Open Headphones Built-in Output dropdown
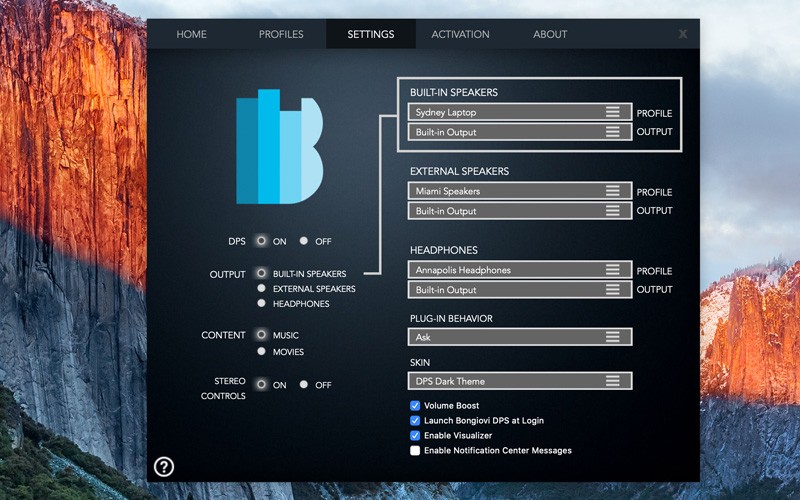 (x=520, y=289)
